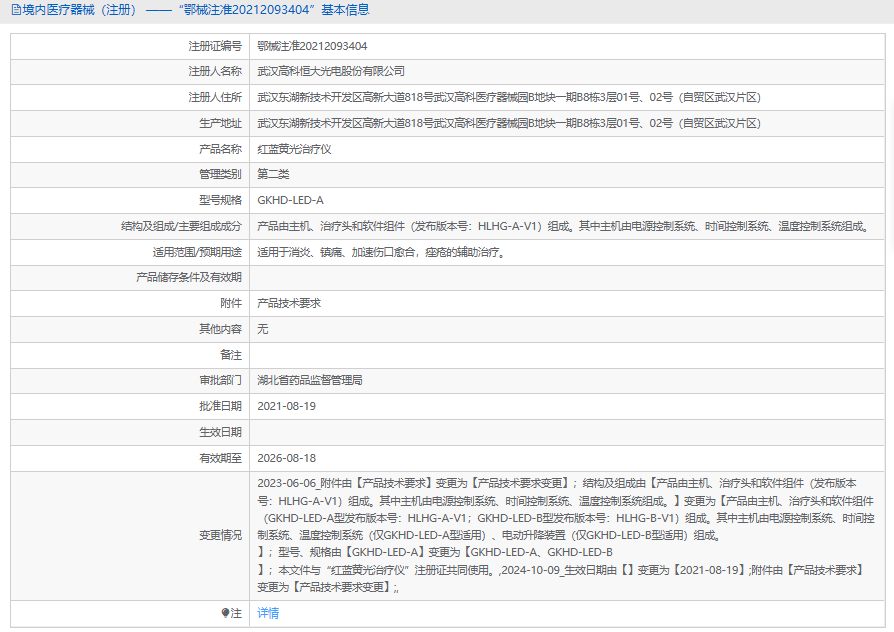Select the 第二类 category value
Screen dimensions: 894x632
(273, 174)
